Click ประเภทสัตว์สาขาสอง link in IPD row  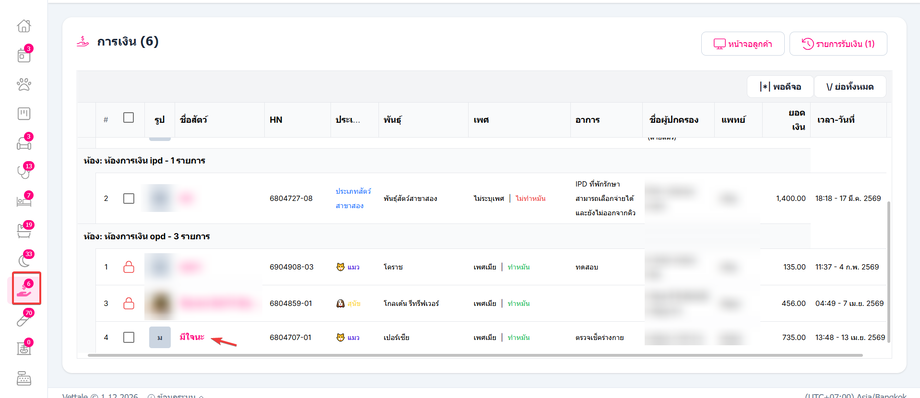353,198
